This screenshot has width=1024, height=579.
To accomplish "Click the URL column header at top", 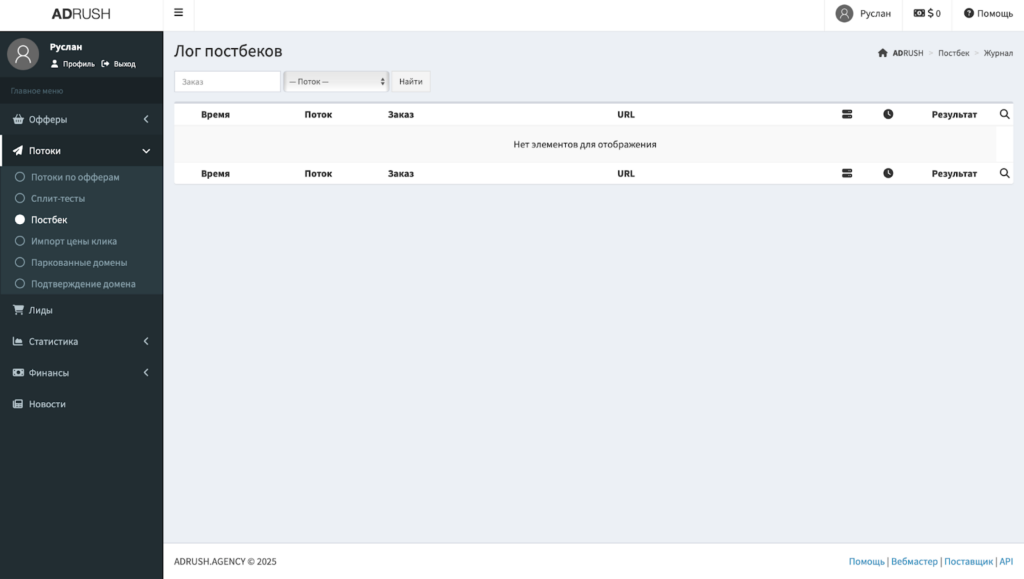I will point(626,114).
